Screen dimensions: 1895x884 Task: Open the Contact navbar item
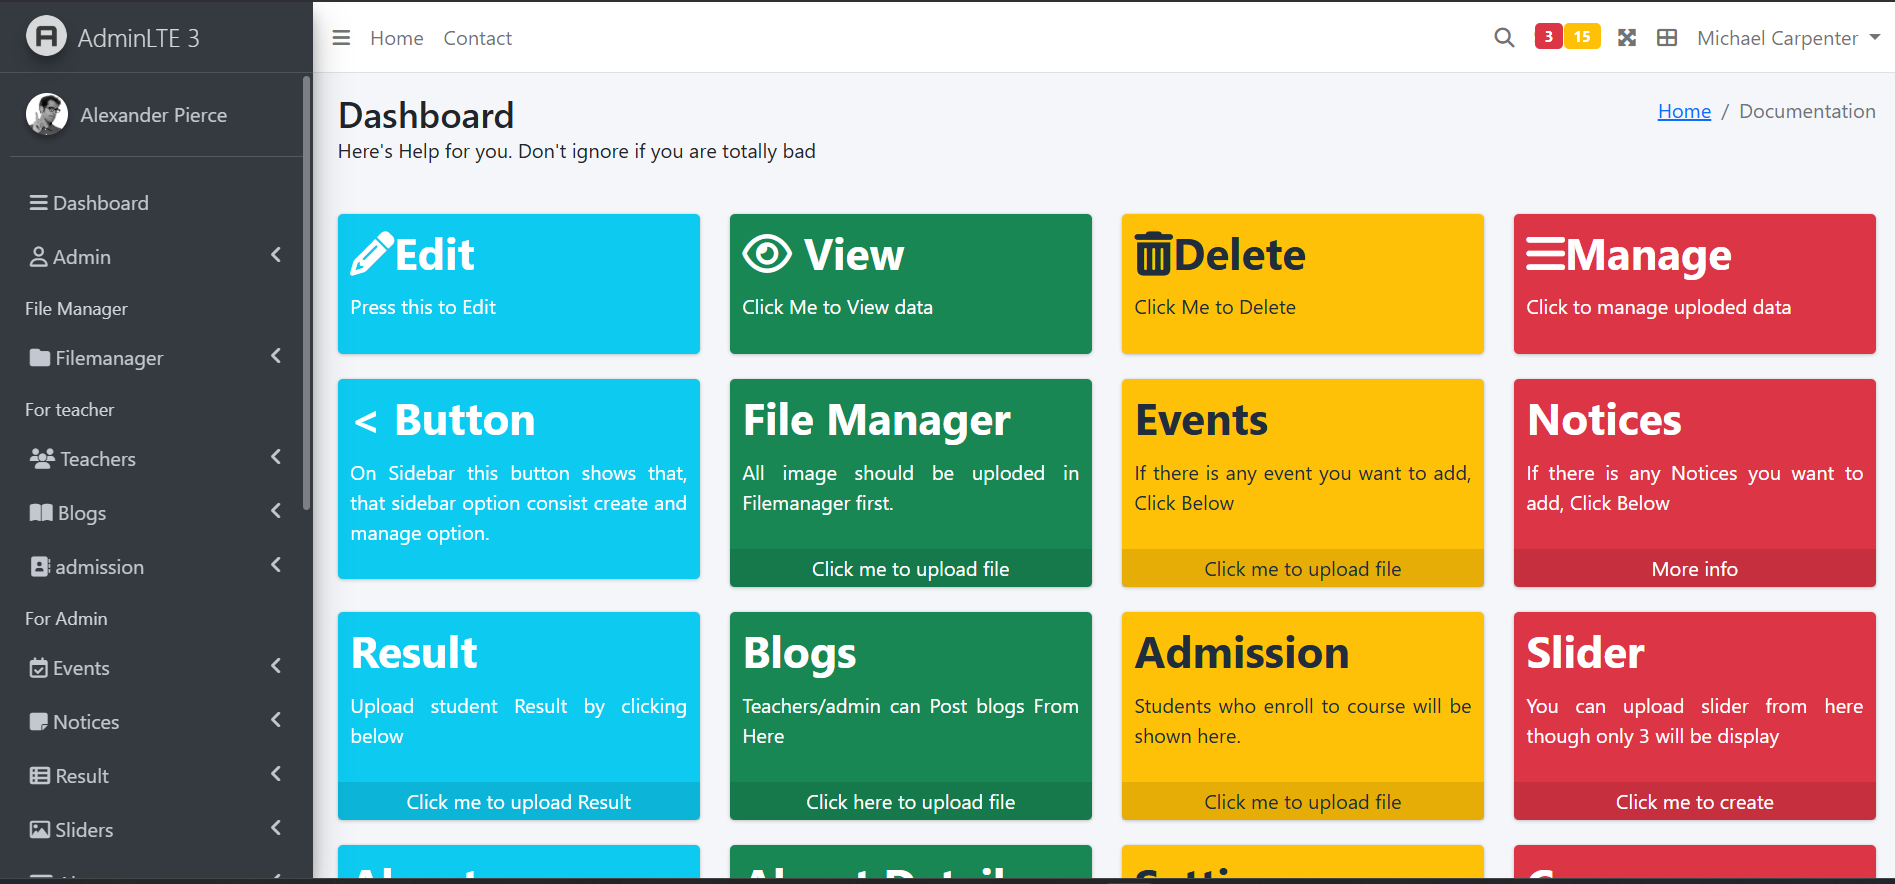[477, 38]
